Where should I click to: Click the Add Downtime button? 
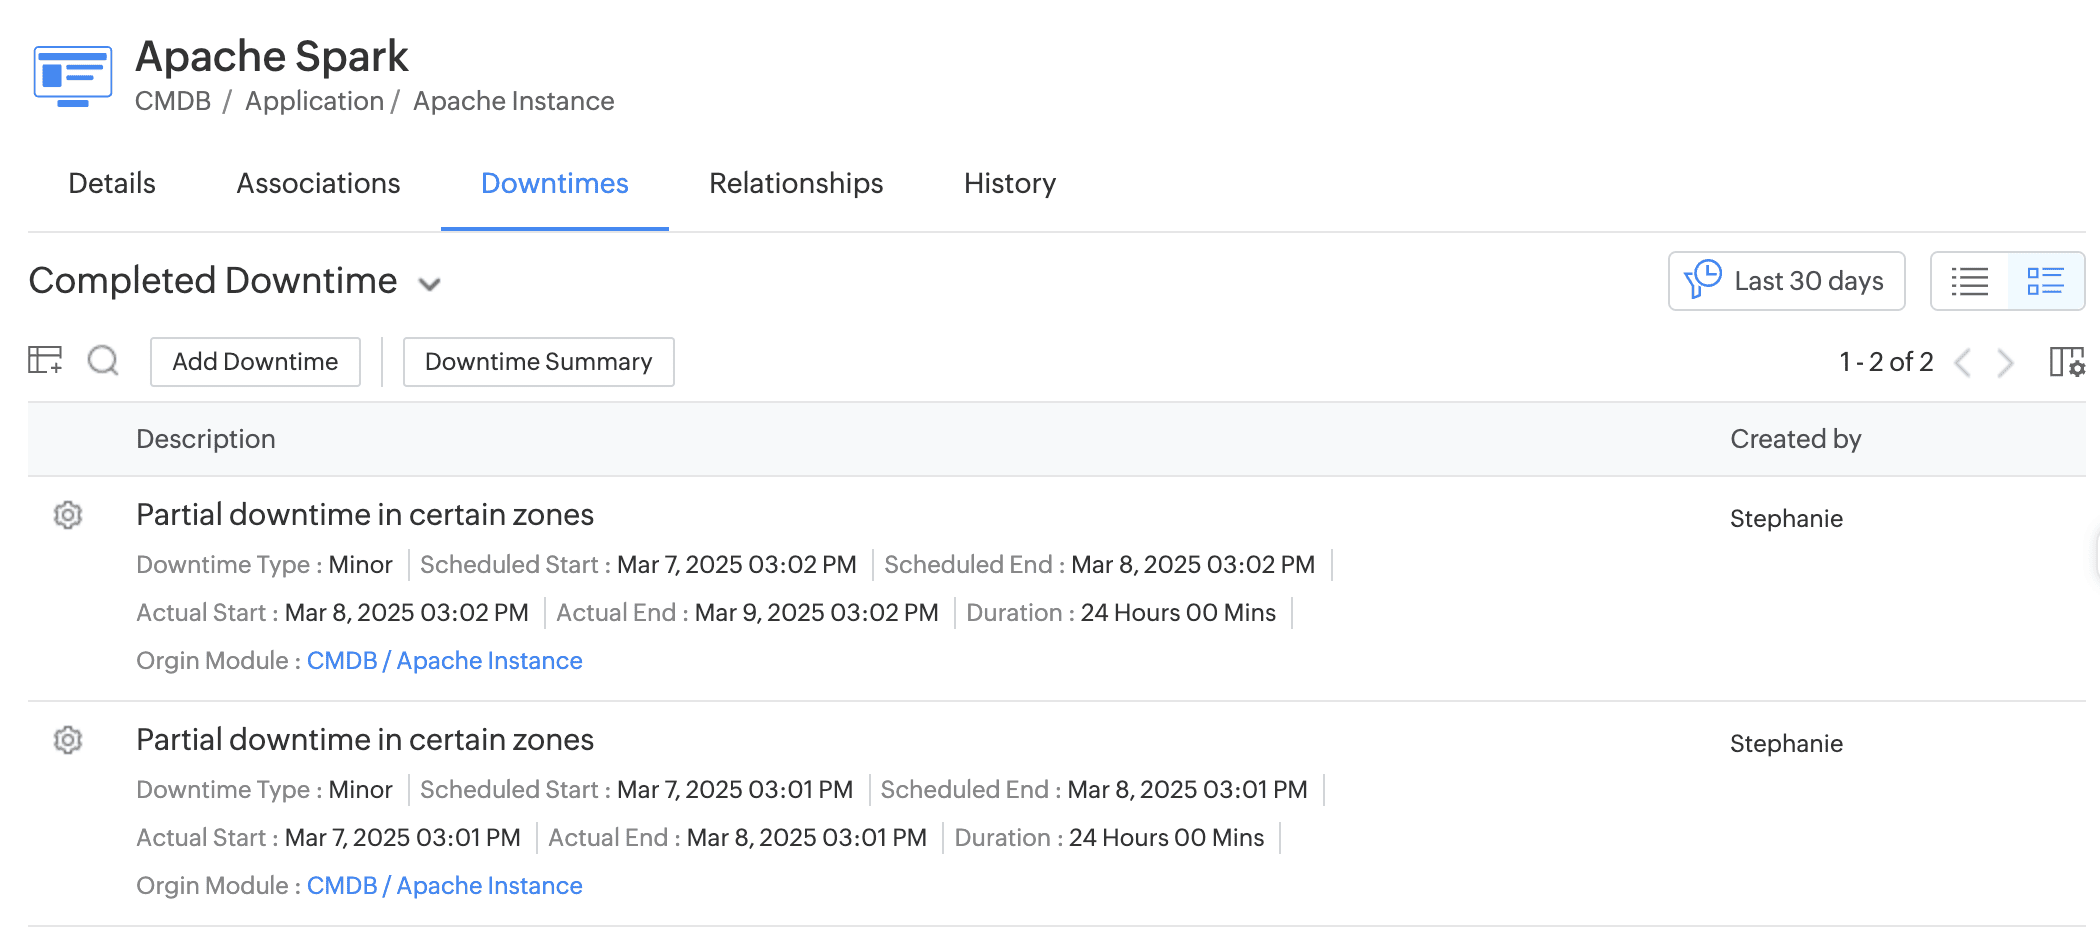[255, 362]
